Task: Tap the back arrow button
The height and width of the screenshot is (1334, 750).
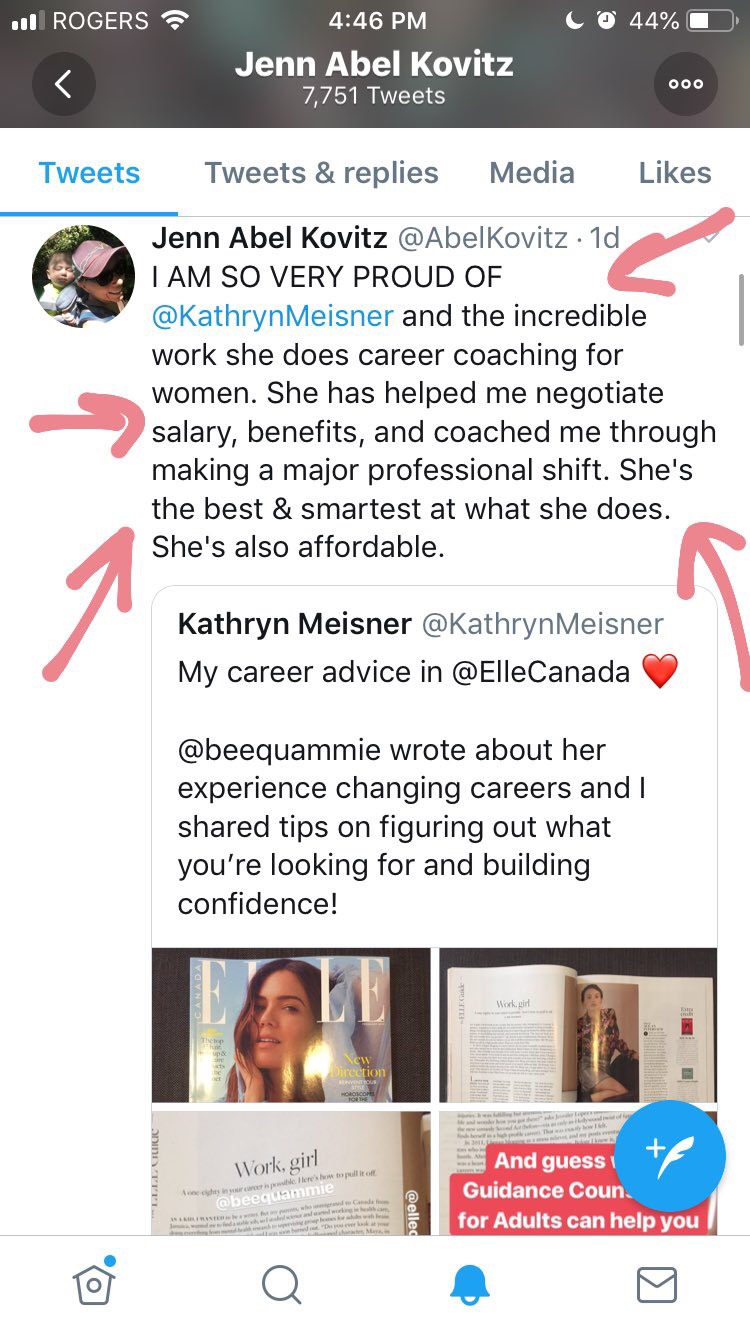Action: point(63,84)
